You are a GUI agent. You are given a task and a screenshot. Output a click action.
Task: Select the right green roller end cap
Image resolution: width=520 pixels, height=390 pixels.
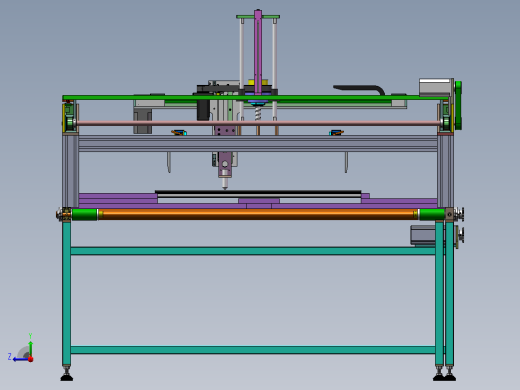tap(432, 214)
